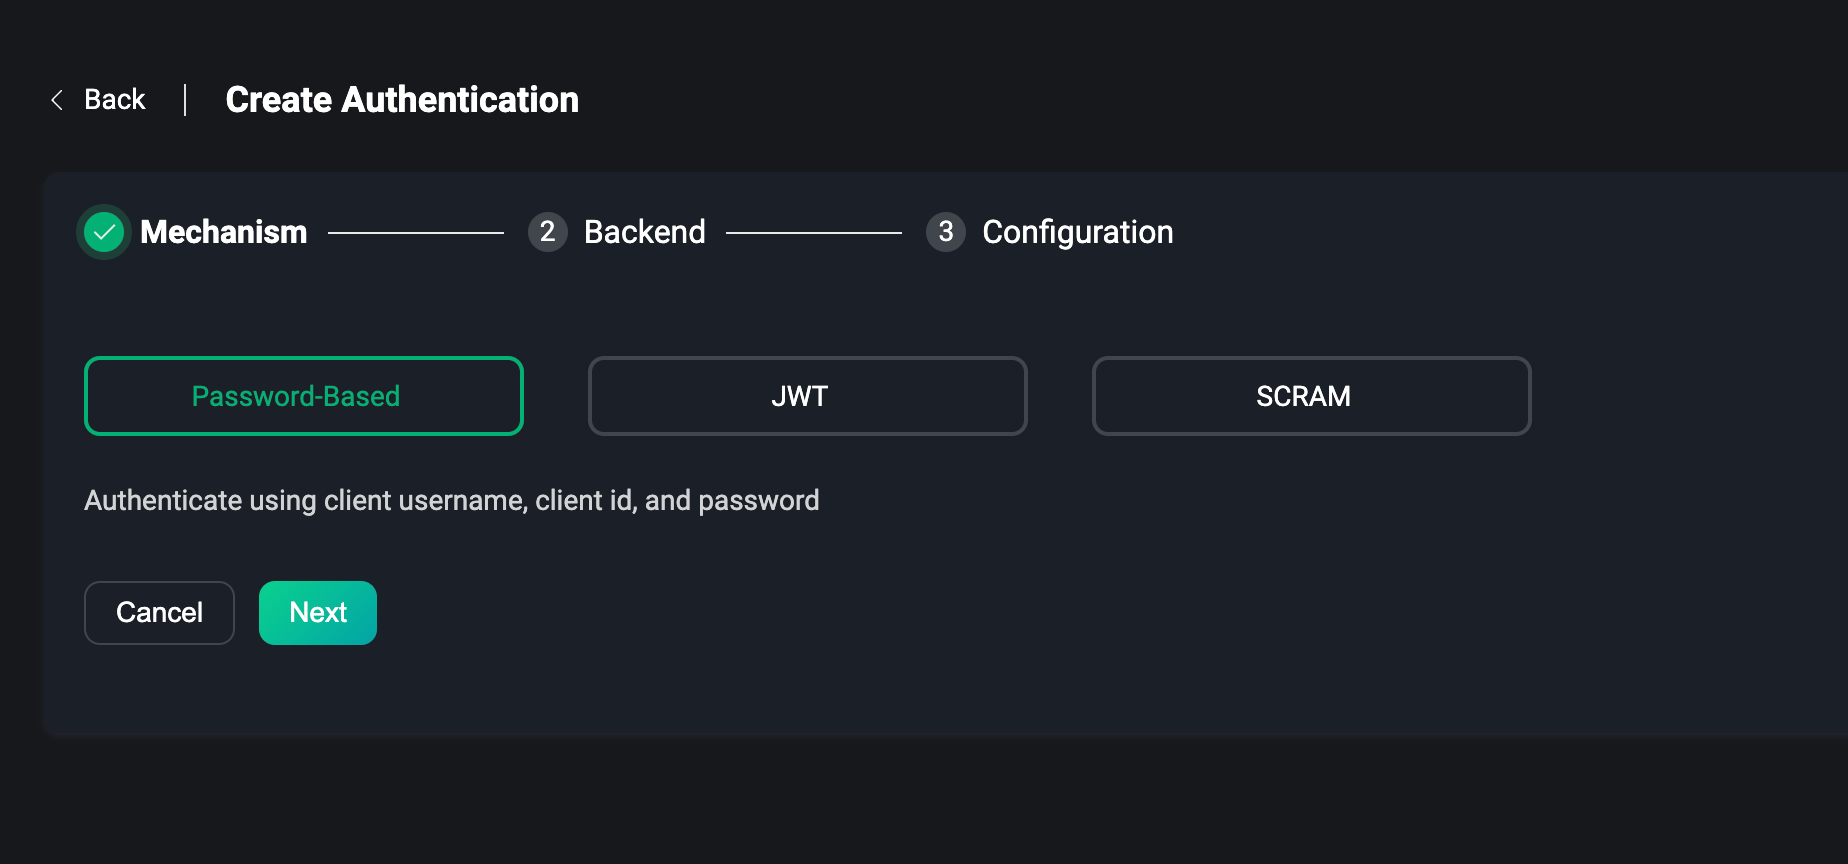Screen dimensions: 1848x864
Task: Click the green checkmark Mechanism step icon
Action: coord(104,232)
